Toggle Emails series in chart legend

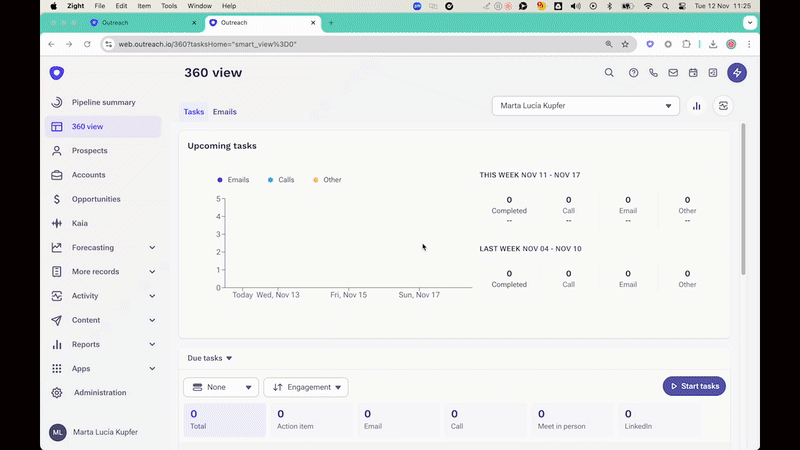233,180
